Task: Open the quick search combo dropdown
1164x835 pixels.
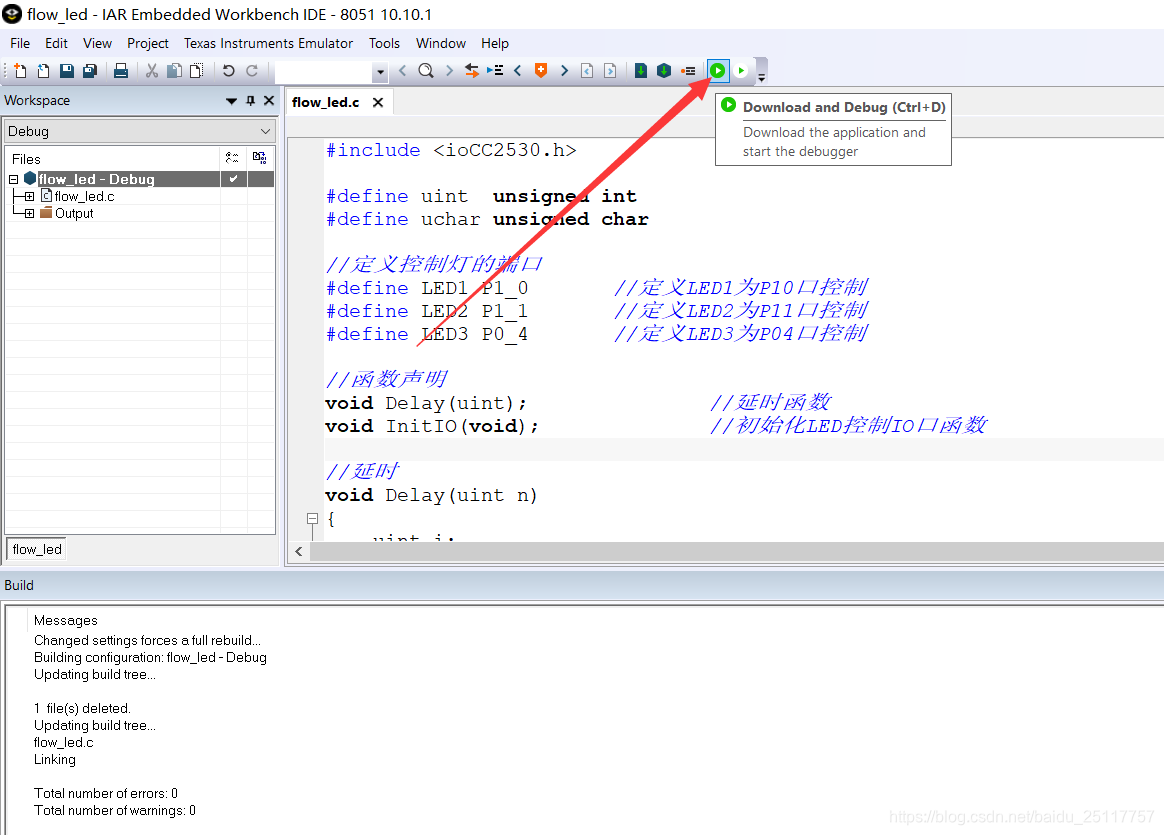Action: tap(380, 72)
